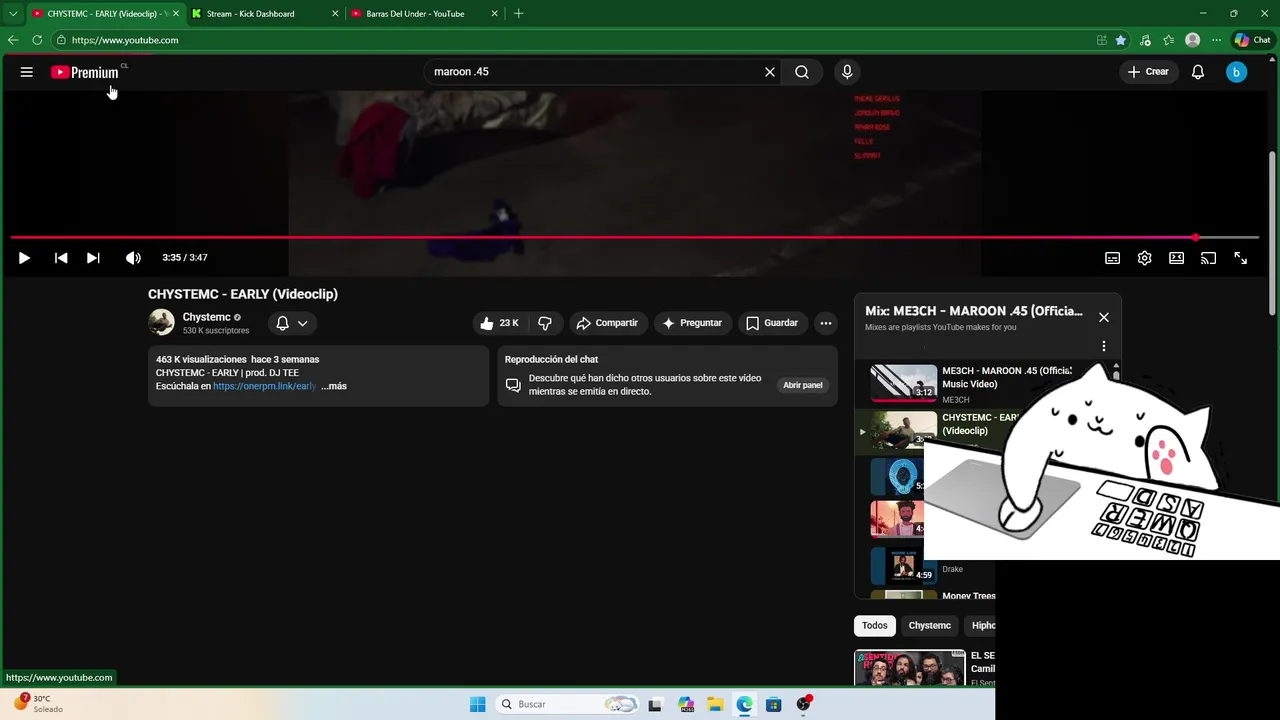This screenshot has width=1280, height=720.
Task: Open File Explorer from the taskbar
Action: click(x=715, y=704)
